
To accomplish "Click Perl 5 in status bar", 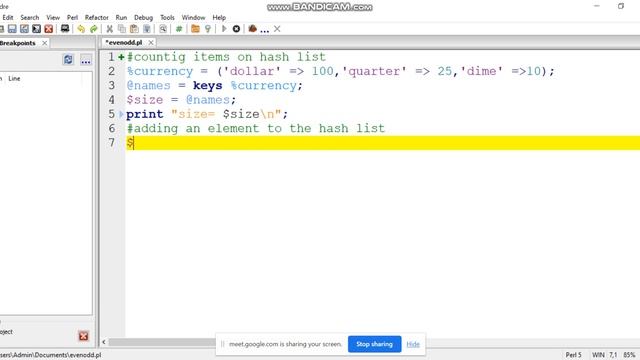I will click(x=573, y=355).
